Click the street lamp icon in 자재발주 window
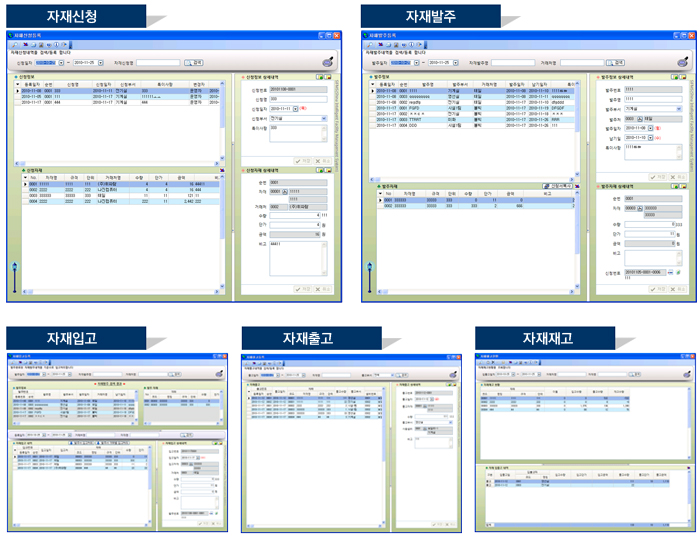 coord(367,277)
